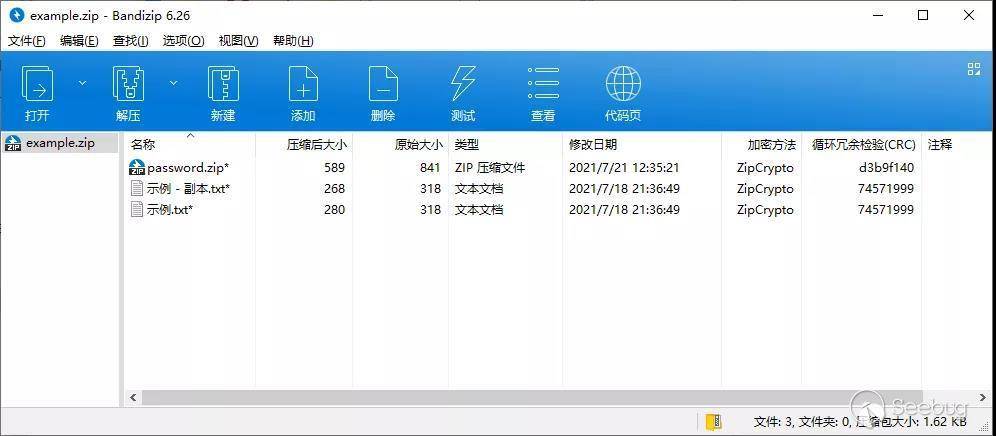
Task: Click compressed size 280 cell
Action: (x=334, y=210)
